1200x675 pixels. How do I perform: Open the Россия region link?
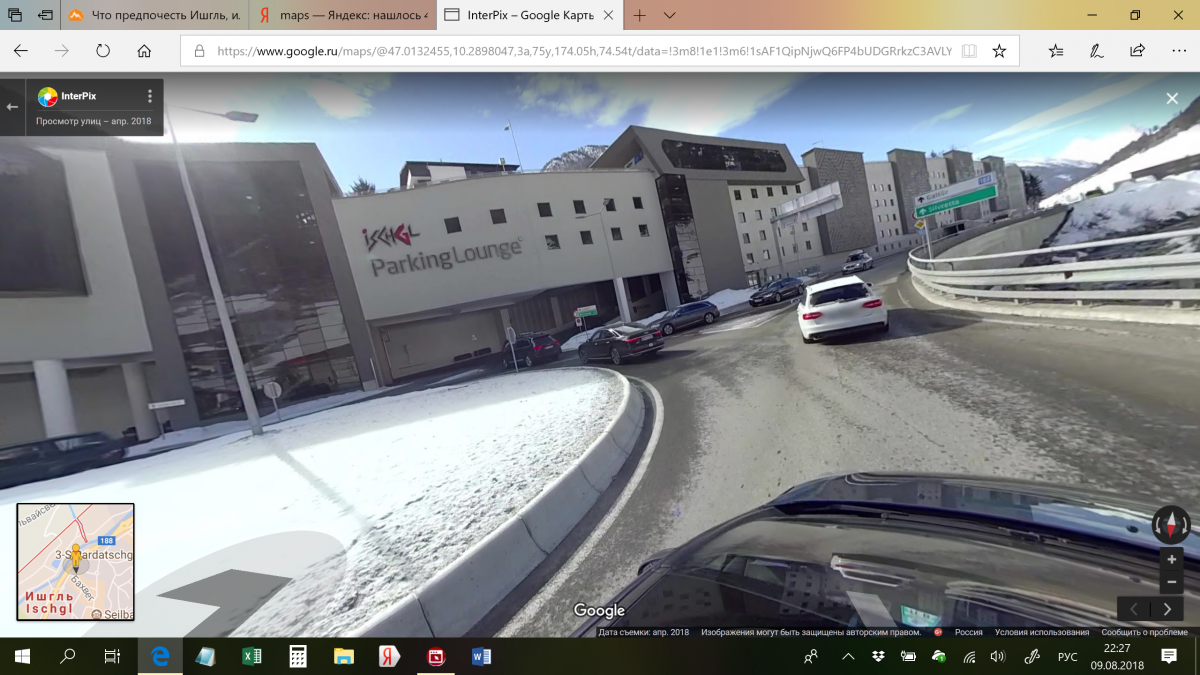[x=968, y=632]
